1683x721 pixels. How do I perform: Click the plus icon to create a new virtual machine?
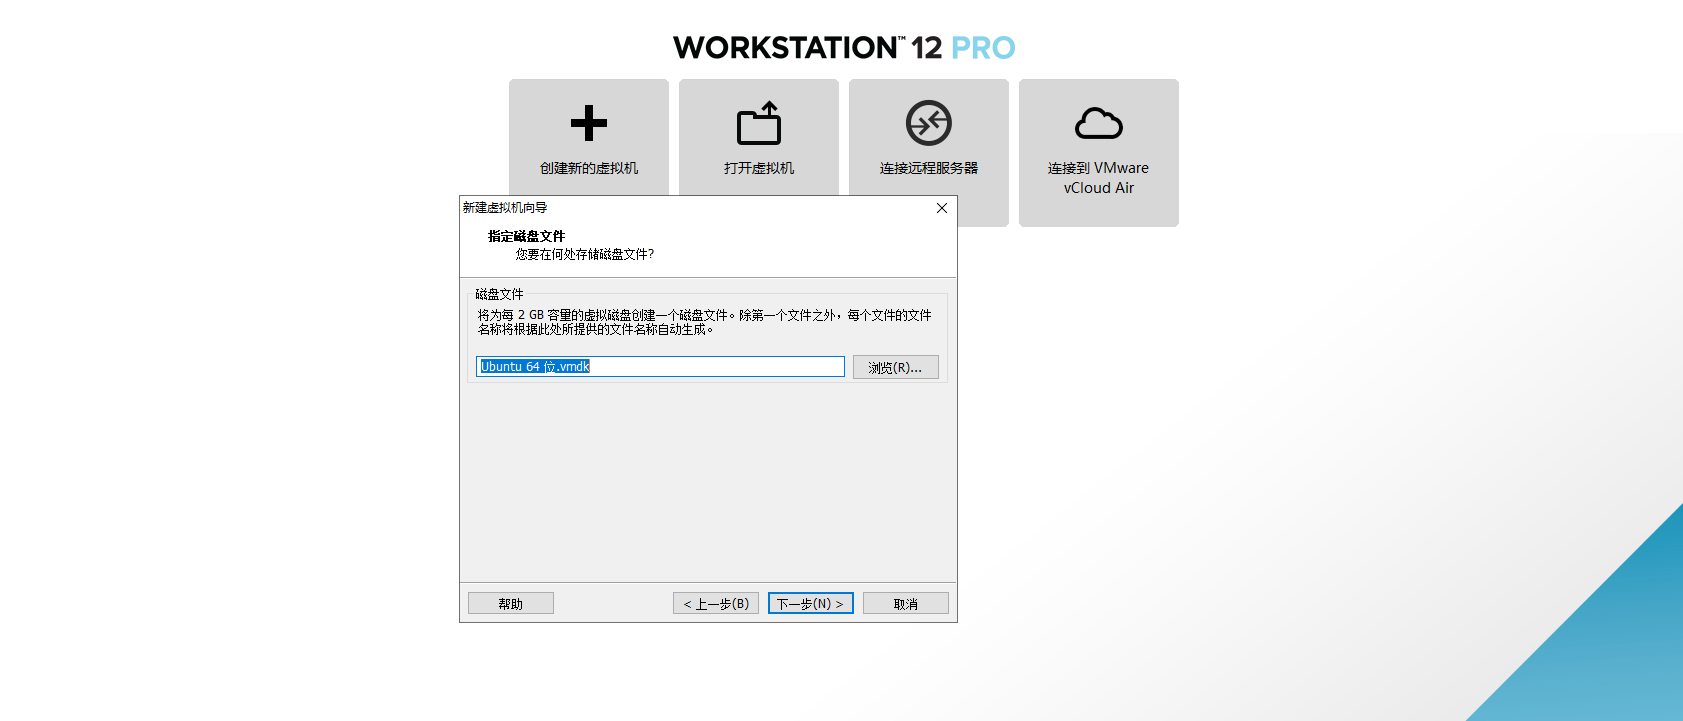589,123
